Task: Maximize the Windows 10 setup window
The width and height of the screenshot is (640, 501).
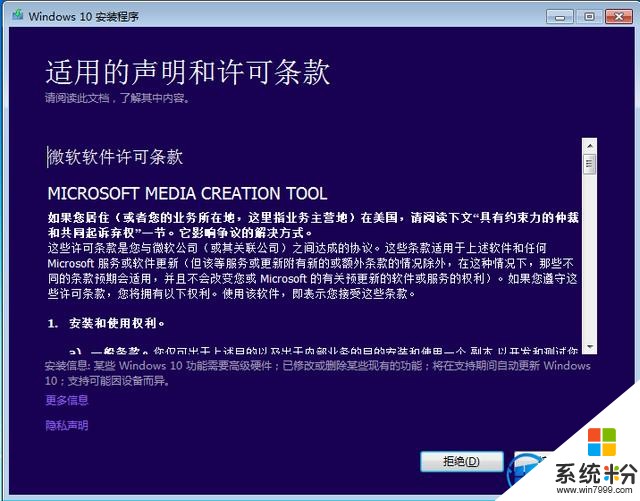Action: (x=589, y=17)
